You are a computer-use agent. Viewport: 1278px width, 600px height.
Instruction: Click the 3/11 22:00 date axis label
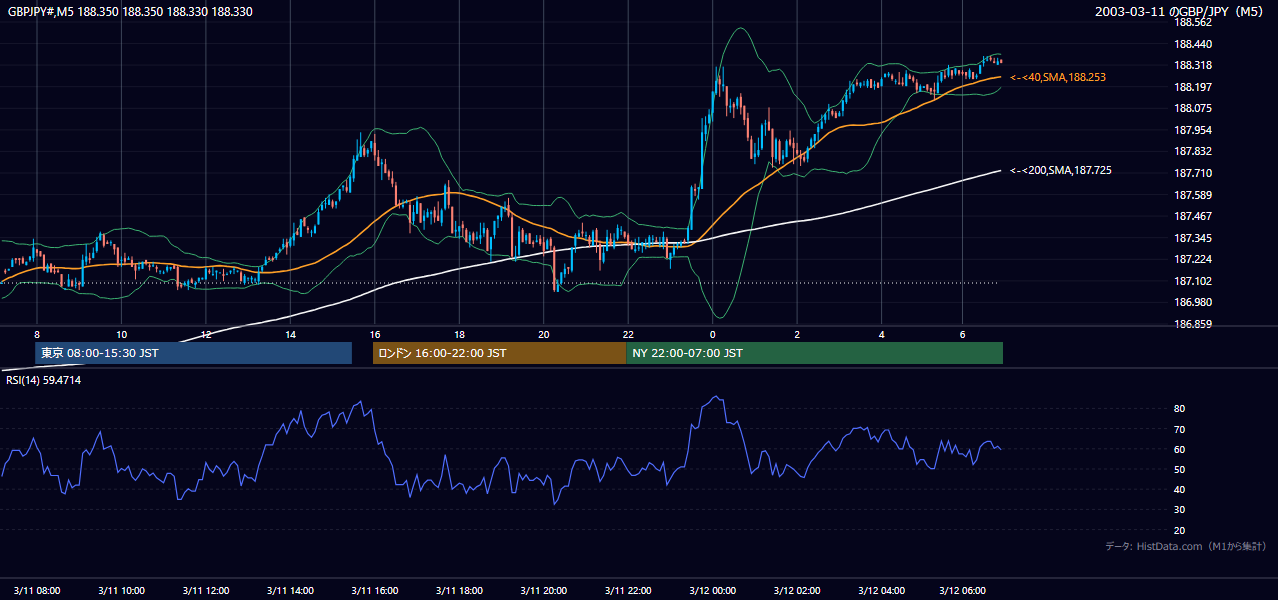[x=628, y=590]
